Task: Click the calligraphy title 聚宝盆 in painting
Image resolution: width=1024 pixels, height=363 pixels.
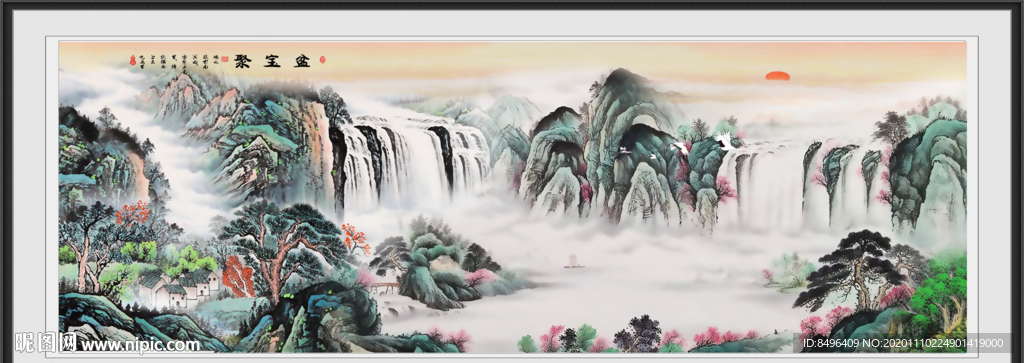Action: [272, 62]
